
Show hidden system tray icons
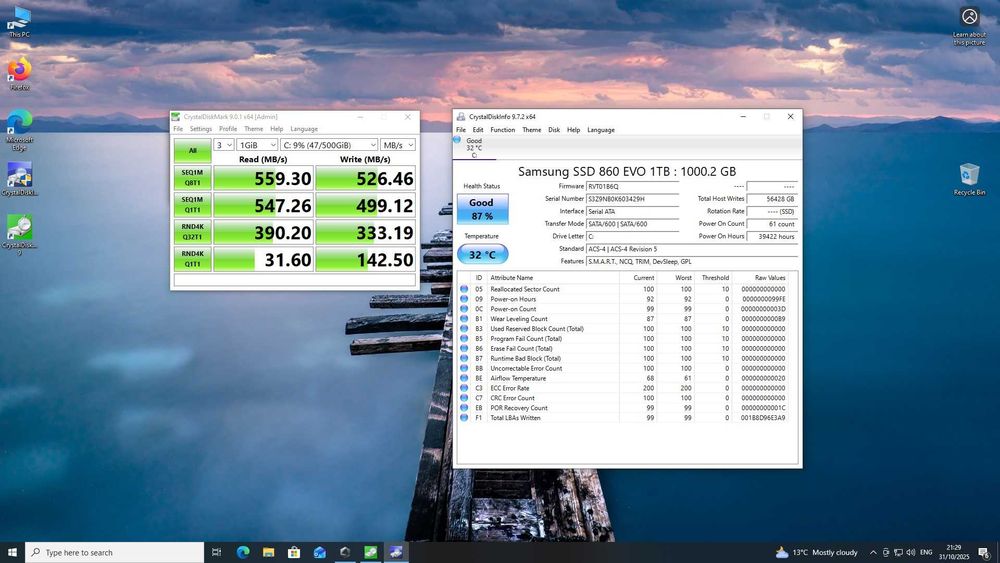click(873, 552)
